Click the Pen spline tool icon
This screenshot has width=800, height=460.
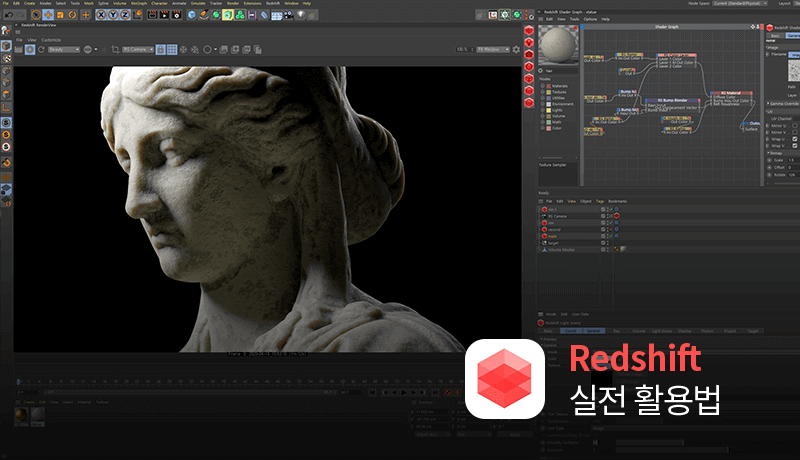click(204, 15)
